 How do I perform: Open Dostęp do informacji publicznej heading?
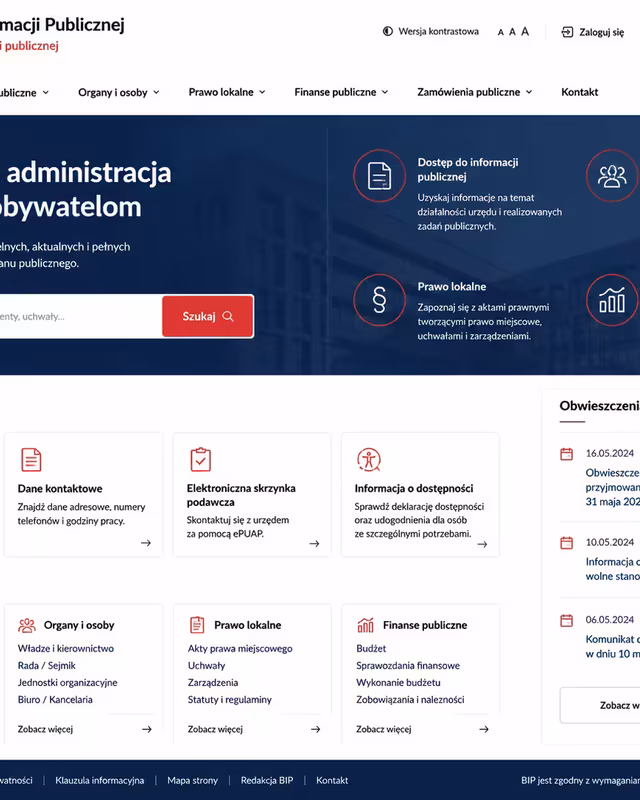[x=468, y=169]
